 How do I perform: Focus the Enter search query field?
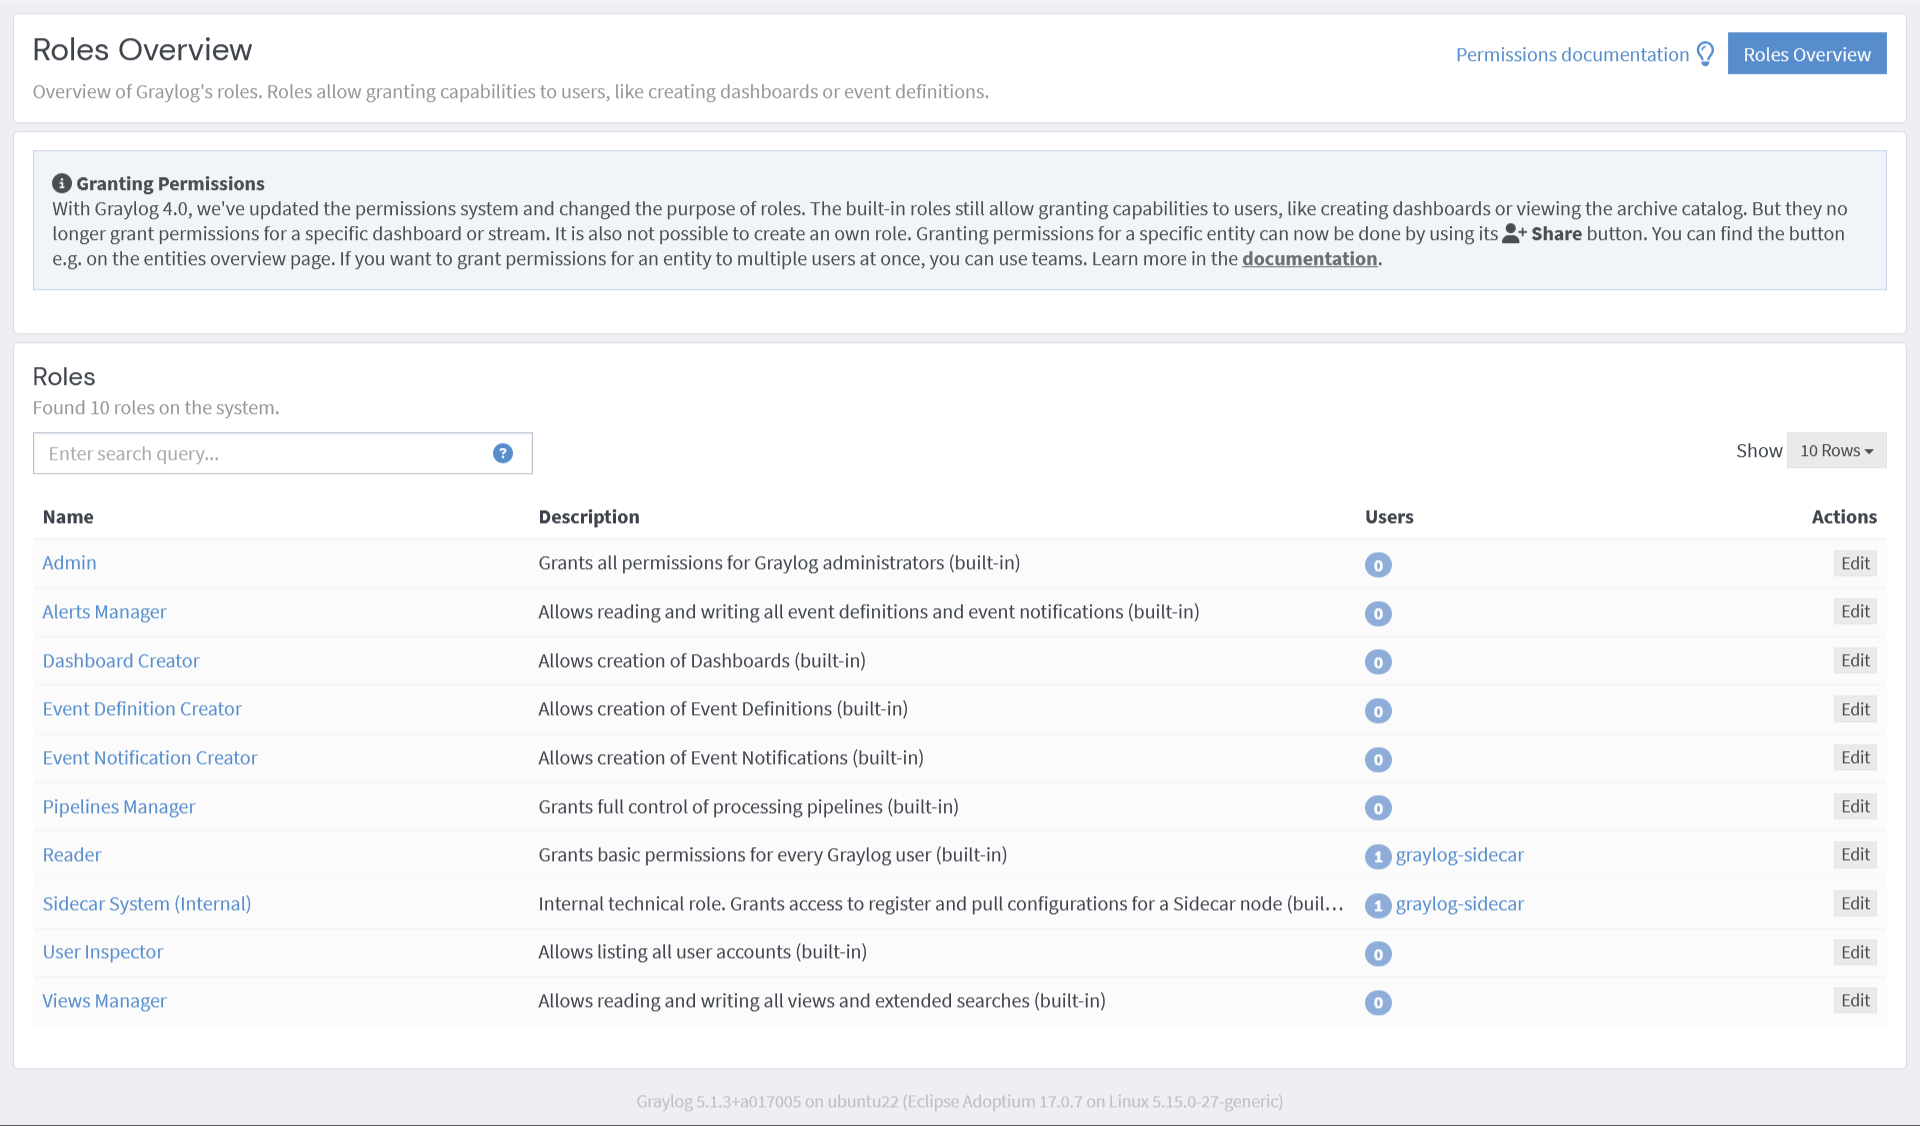pyautogui.click(x=282, y=453)
